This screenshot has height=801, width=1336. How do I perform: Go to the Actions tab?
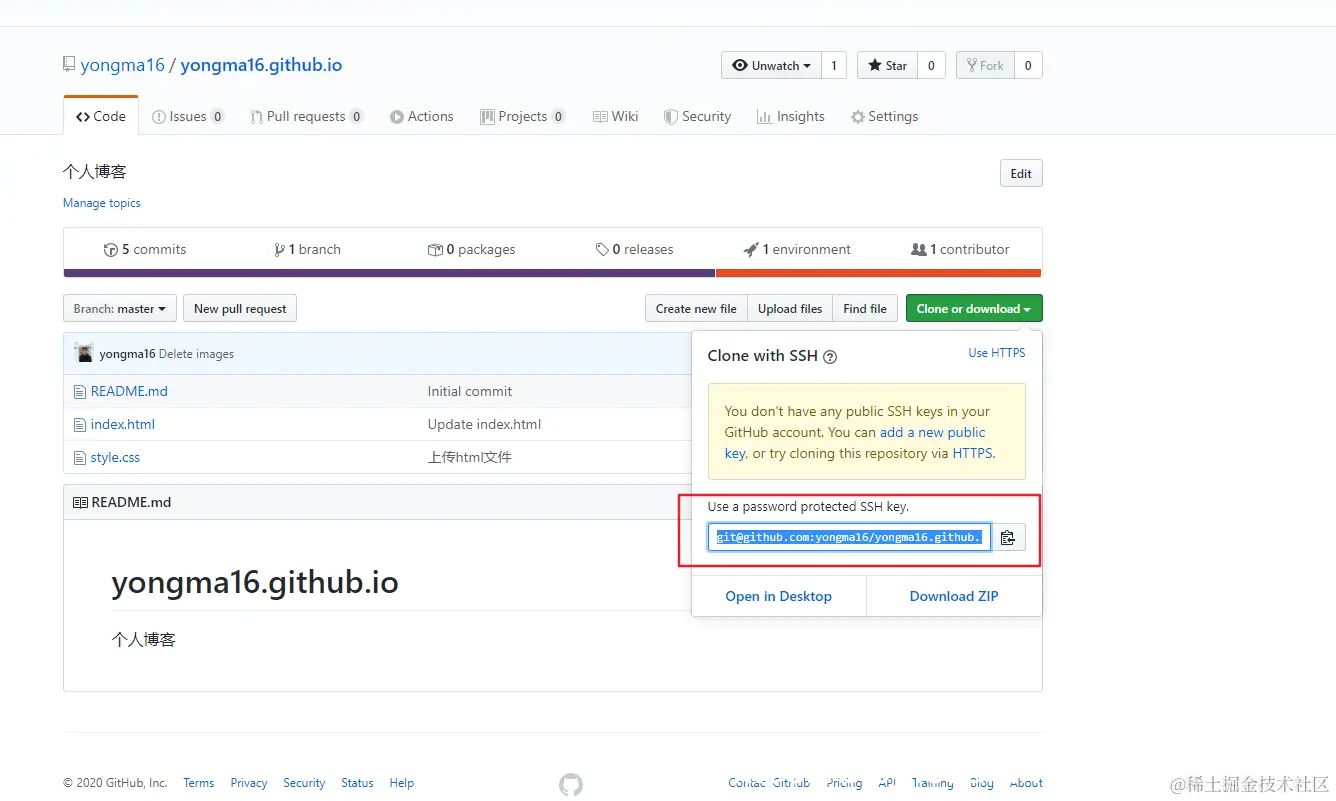422,116
